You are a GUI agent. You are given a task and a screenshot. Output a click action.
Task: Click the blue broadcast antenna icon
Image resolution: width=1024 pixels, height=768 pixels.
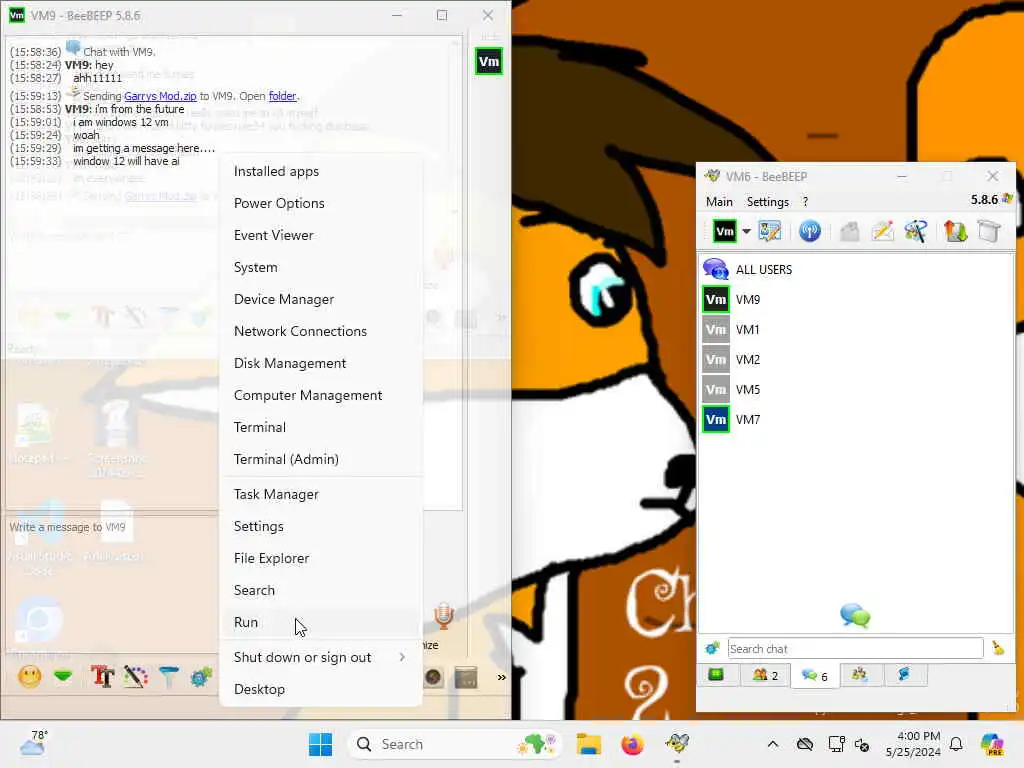tap(810, 231)
